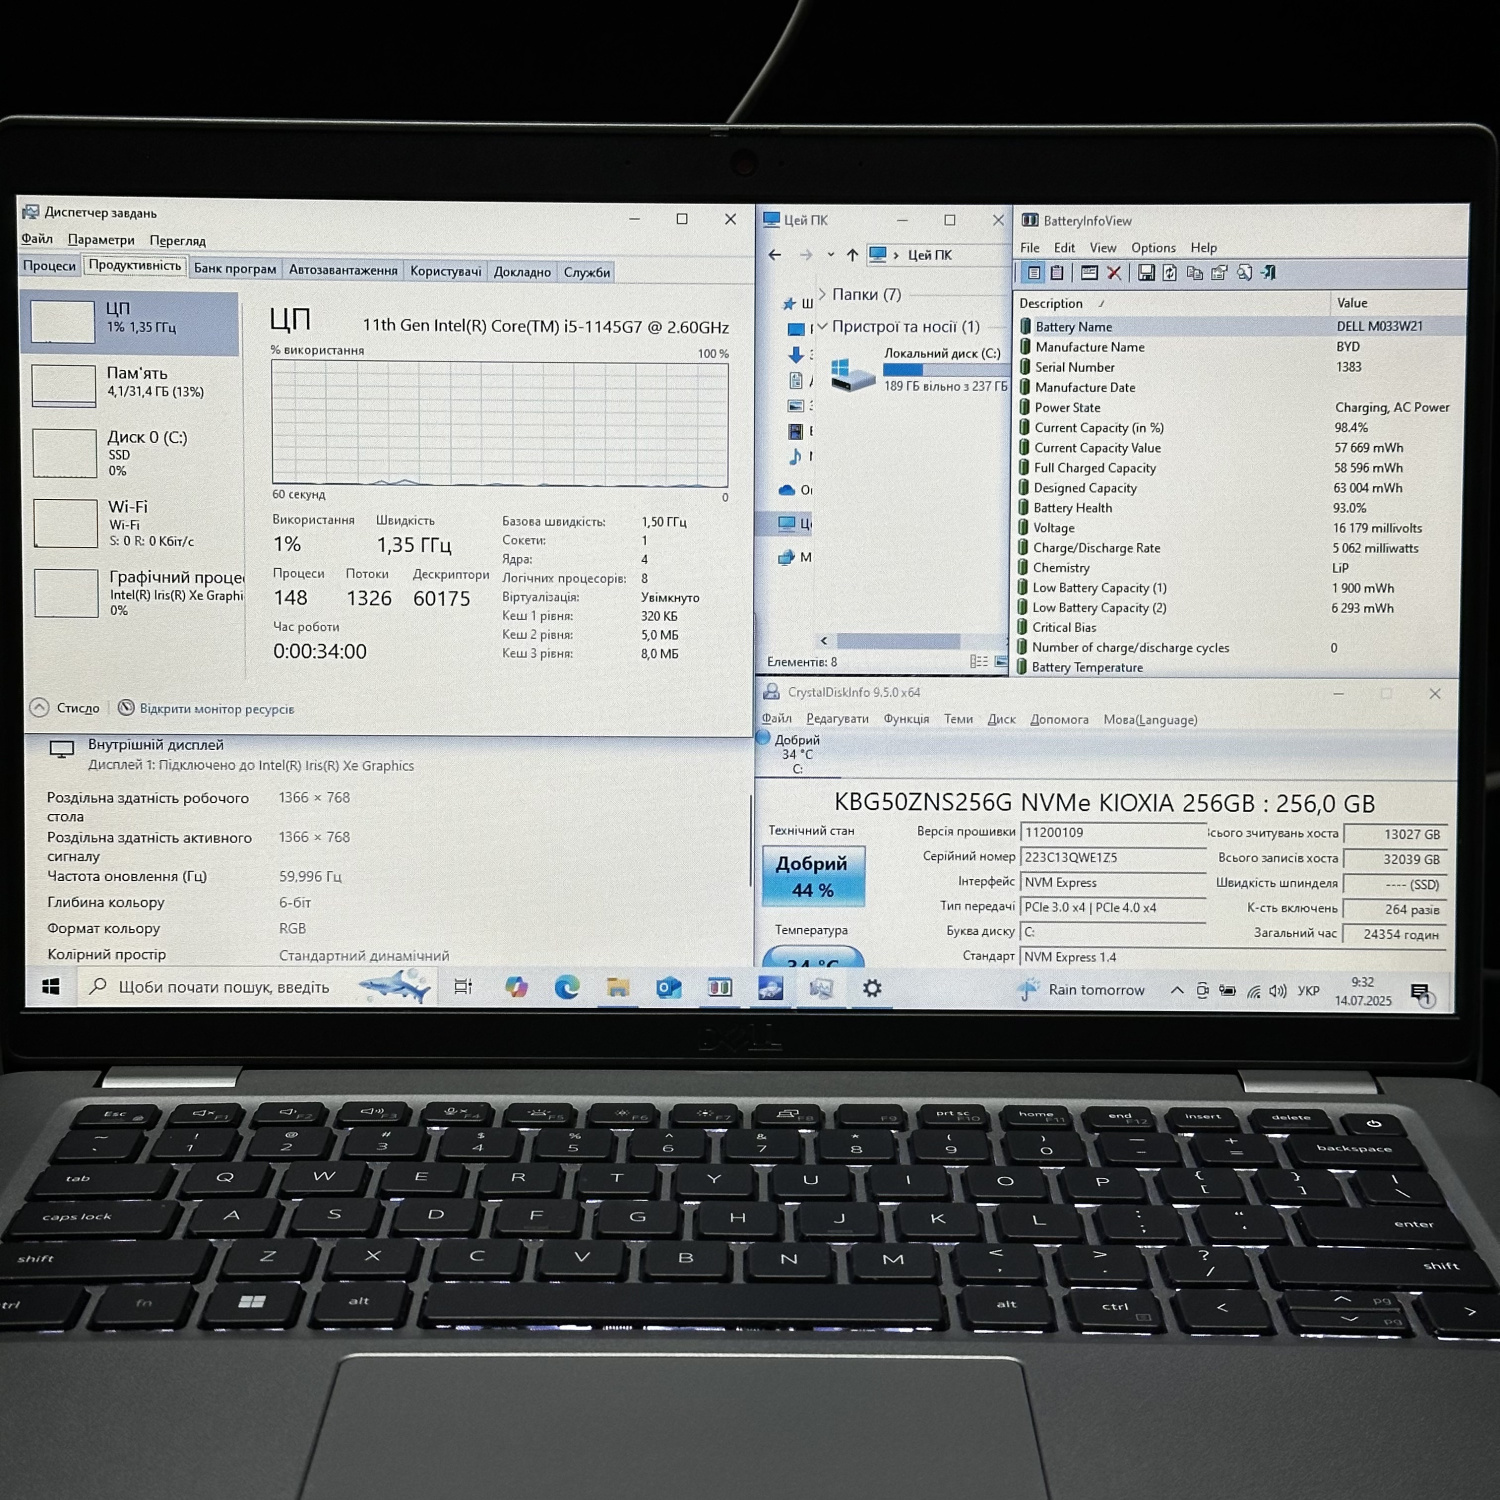Image resolution: width=1500 pixels, height=1500 pixels.
Task: Save battery report via floppy disk icon
Action: (x=1148, y=272)
